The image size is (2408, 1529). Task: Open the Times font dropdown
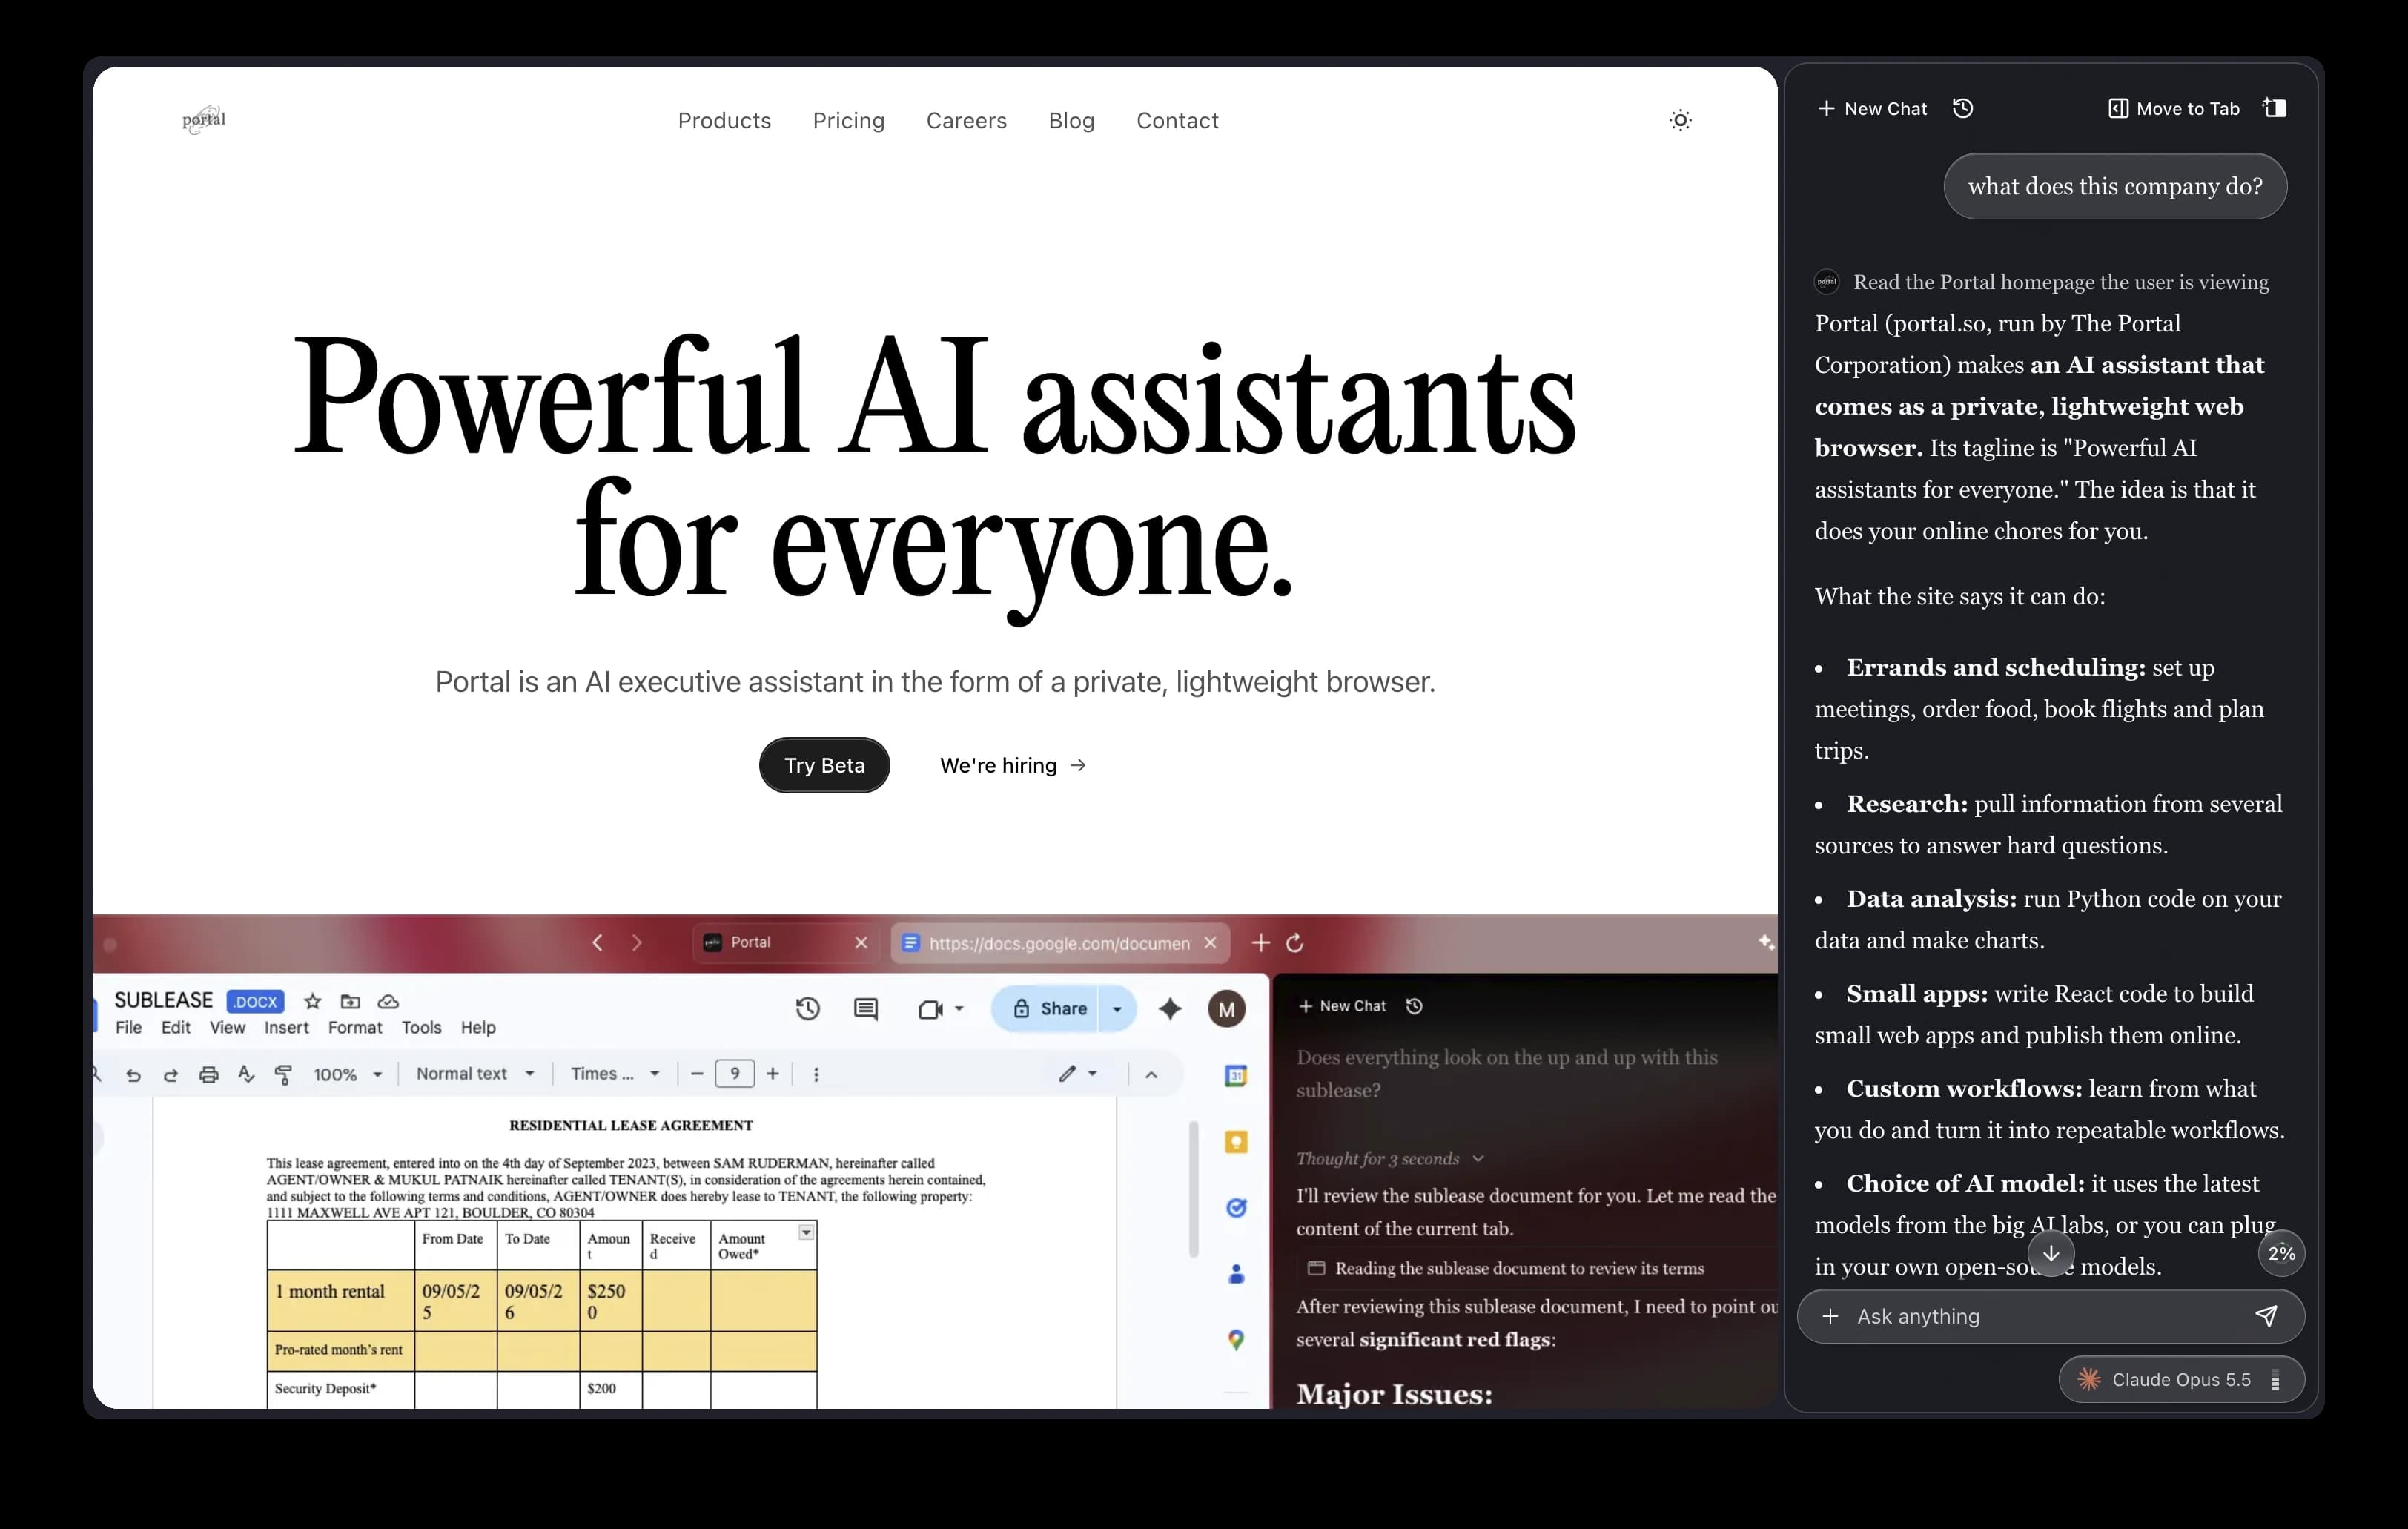(x=615, y=1074)
